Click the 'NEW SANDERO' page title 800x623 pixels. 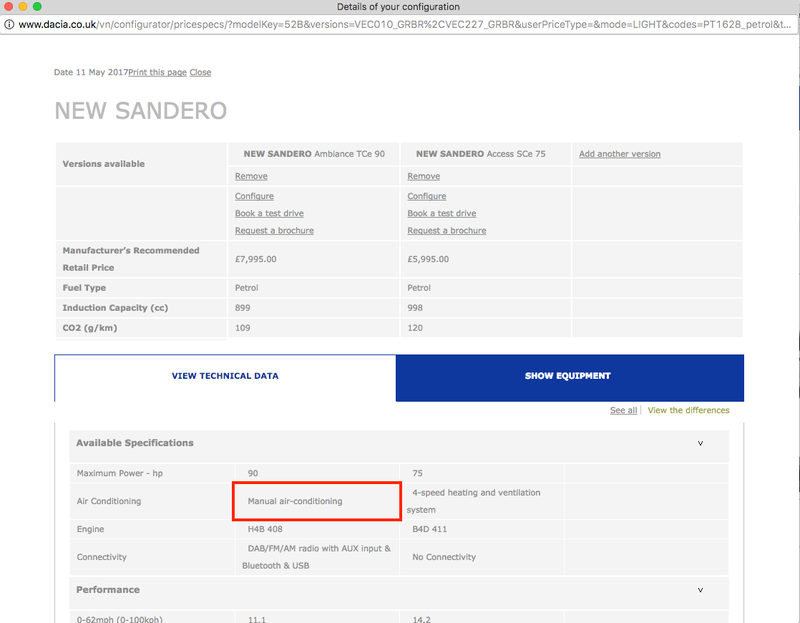coord(141,111)
